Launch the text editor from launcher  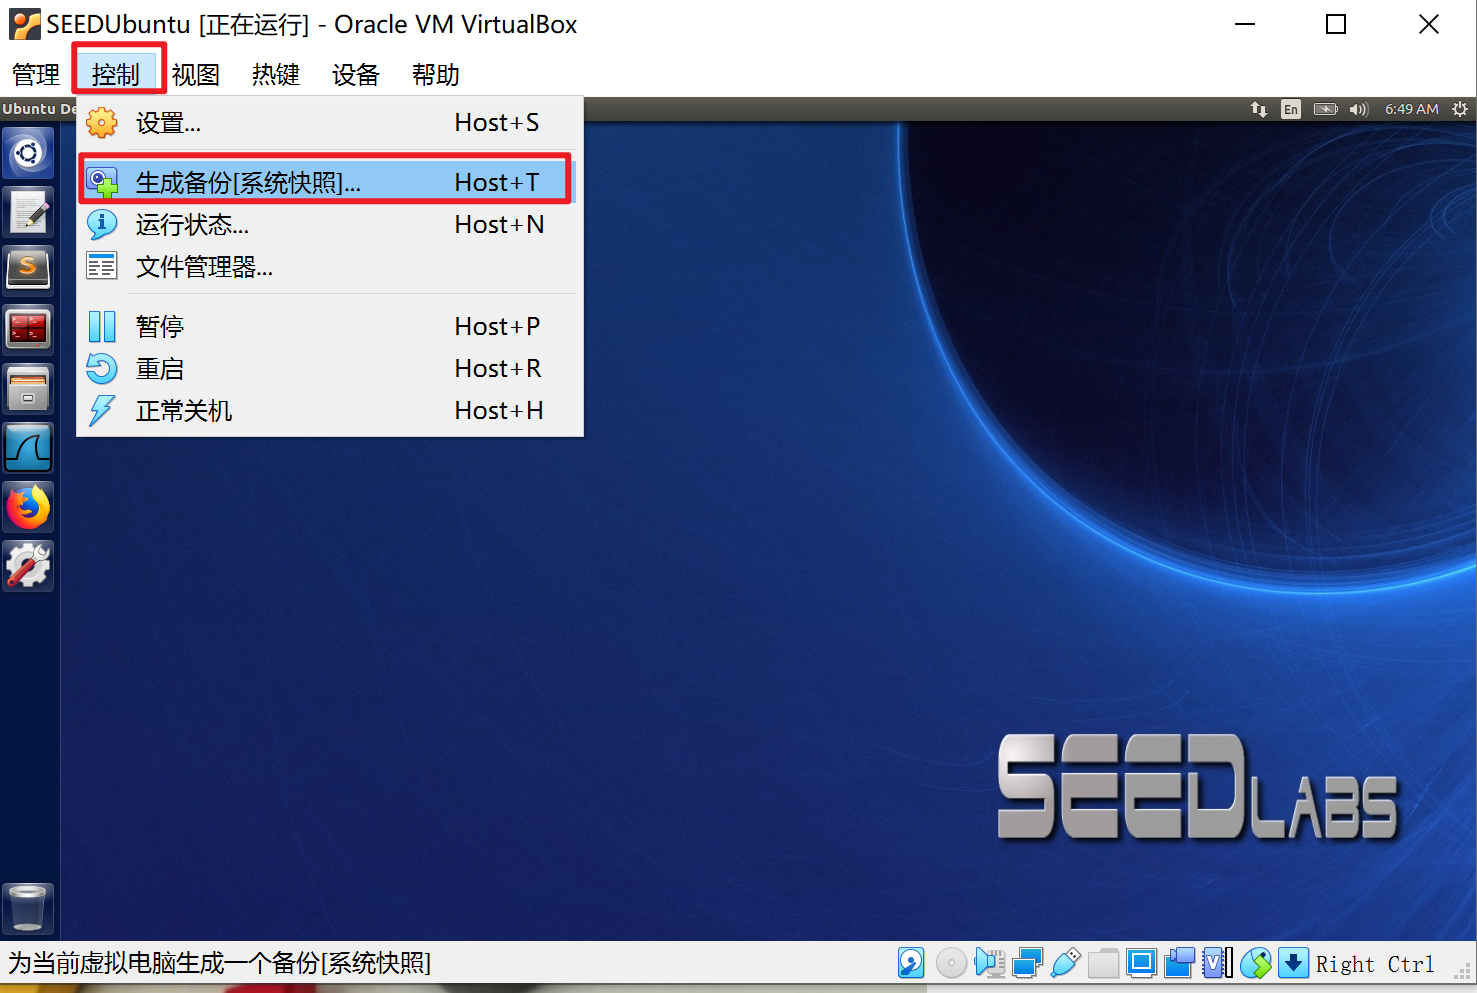tap(28, 211)
